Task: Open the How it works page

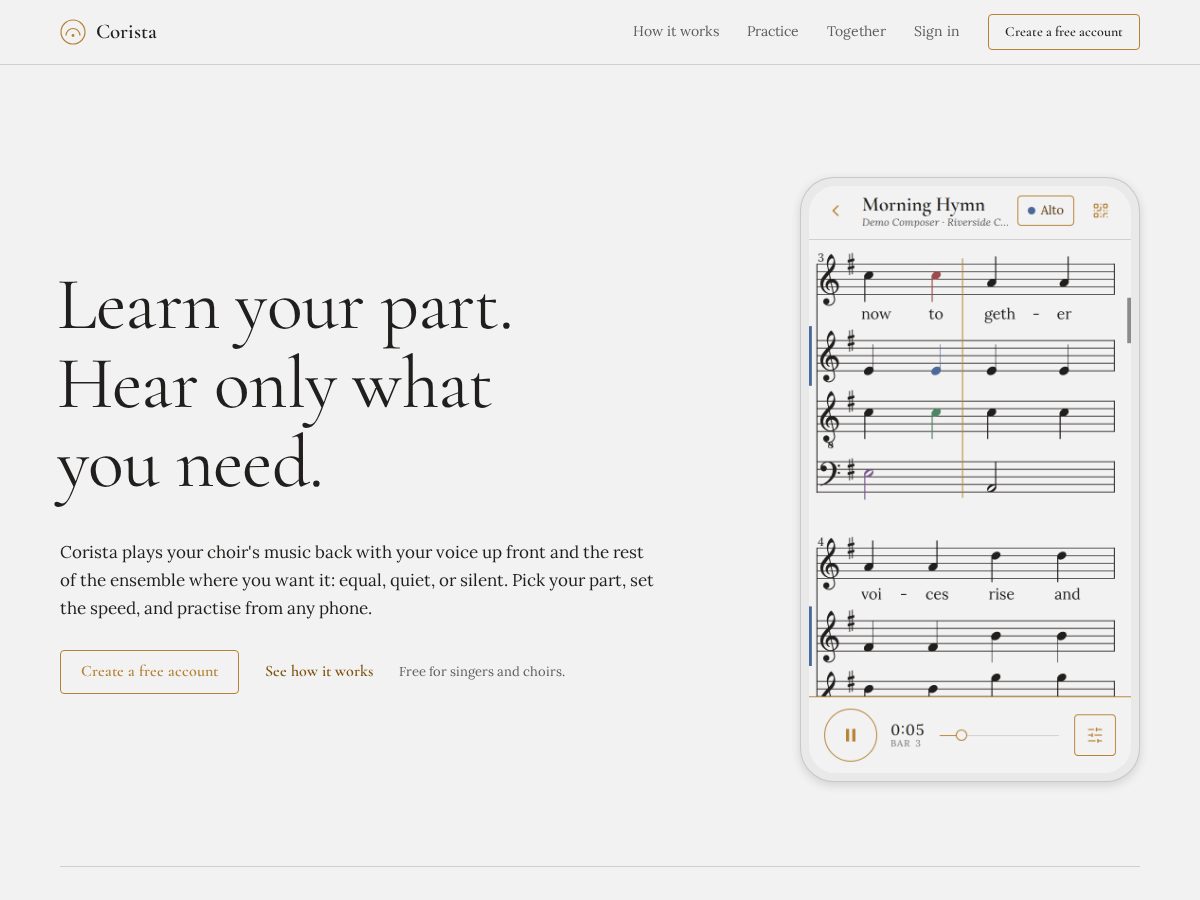Action: 676,31
